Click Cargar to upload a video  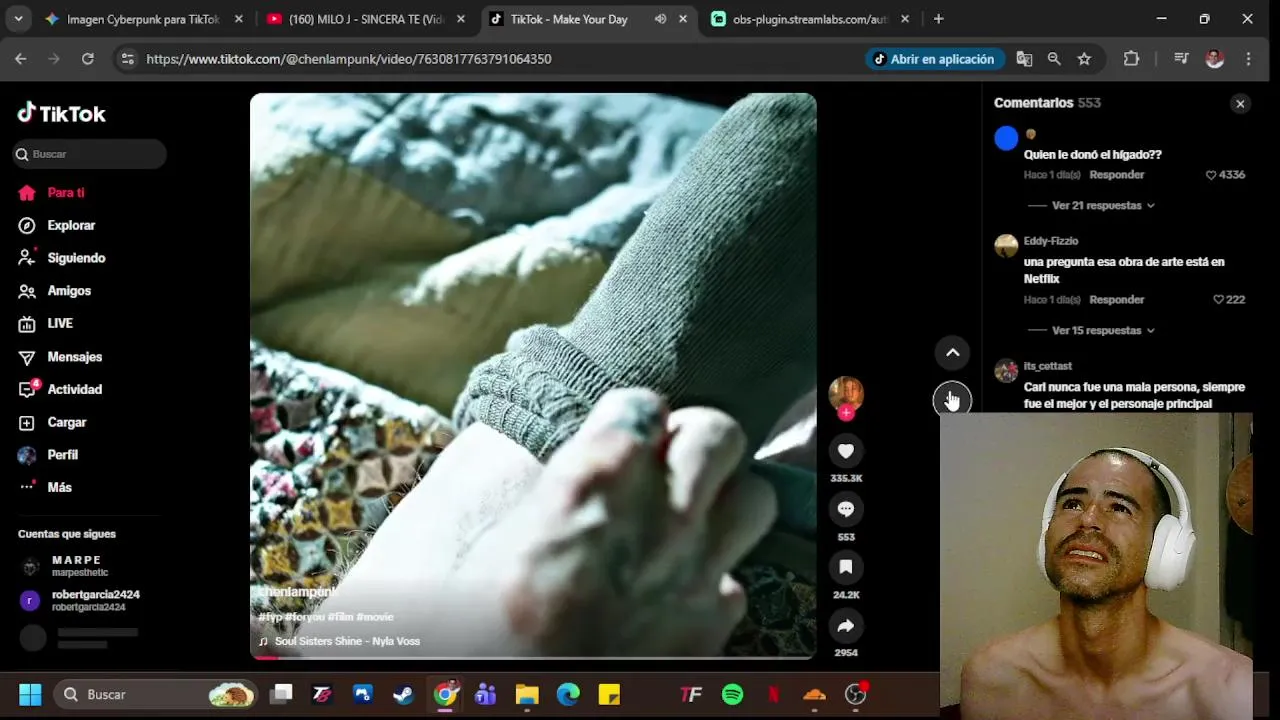(x=52, y=423)
